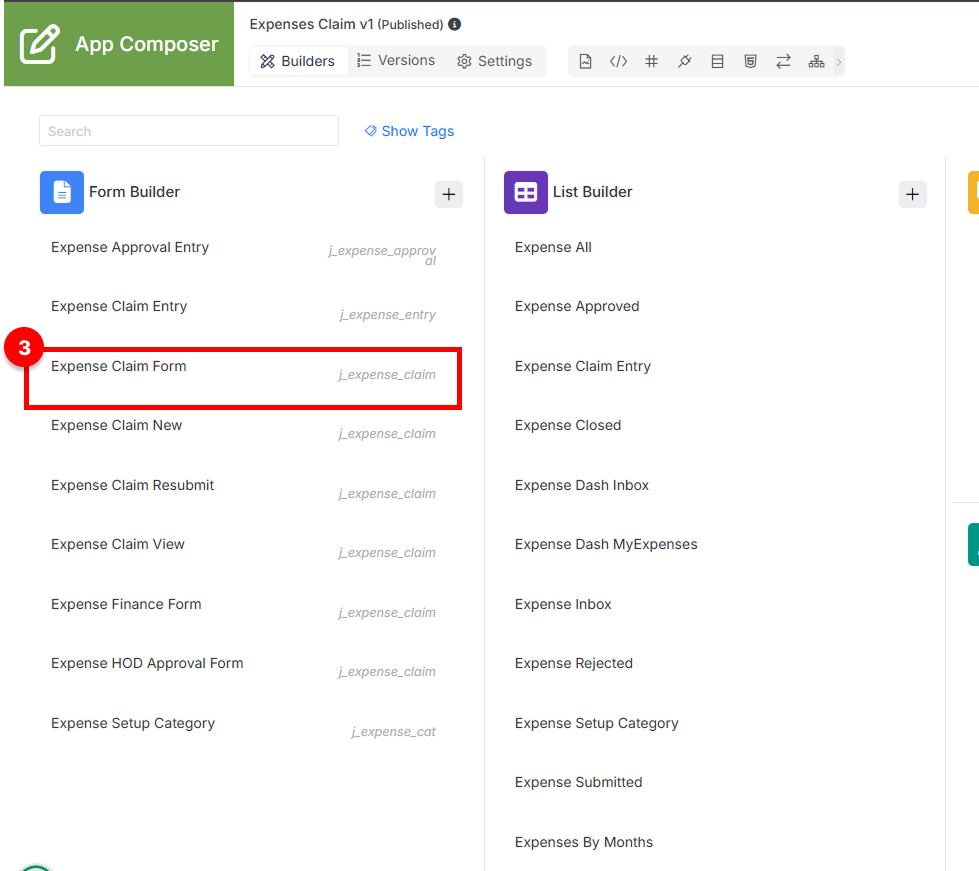
Task: Open the image file toolbar icon
Action: pos(585,61)
